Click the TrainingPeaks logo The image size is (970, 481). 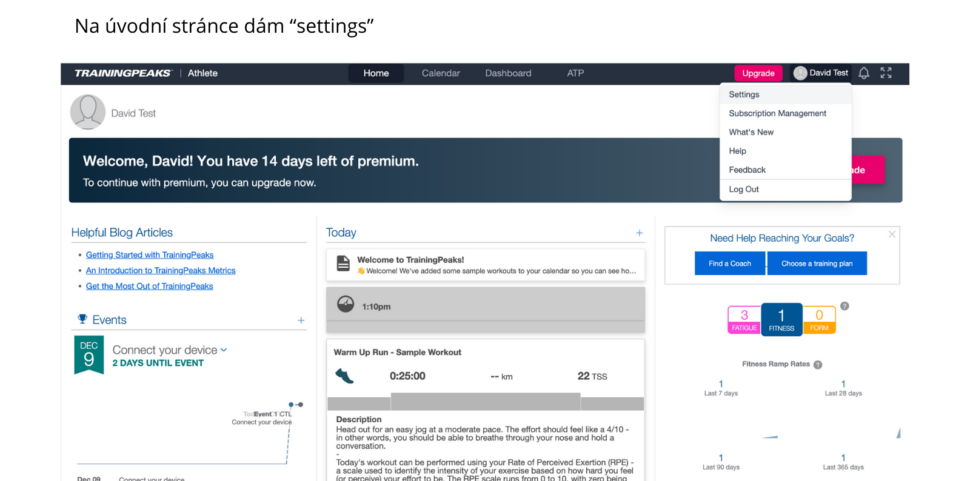pyautogui.click(x=122, y=73)
